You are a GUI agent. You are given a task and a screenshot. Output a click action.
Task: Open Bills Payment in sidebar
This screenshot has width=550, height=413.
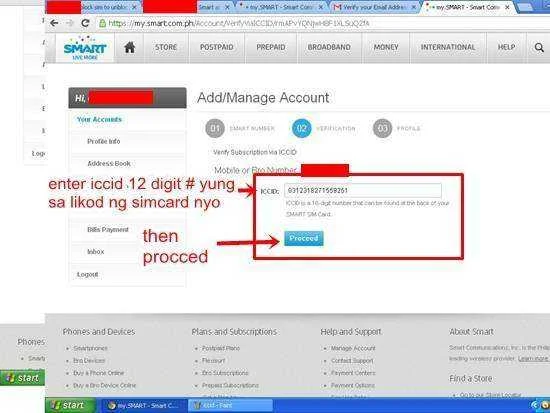tap(108, 230)
